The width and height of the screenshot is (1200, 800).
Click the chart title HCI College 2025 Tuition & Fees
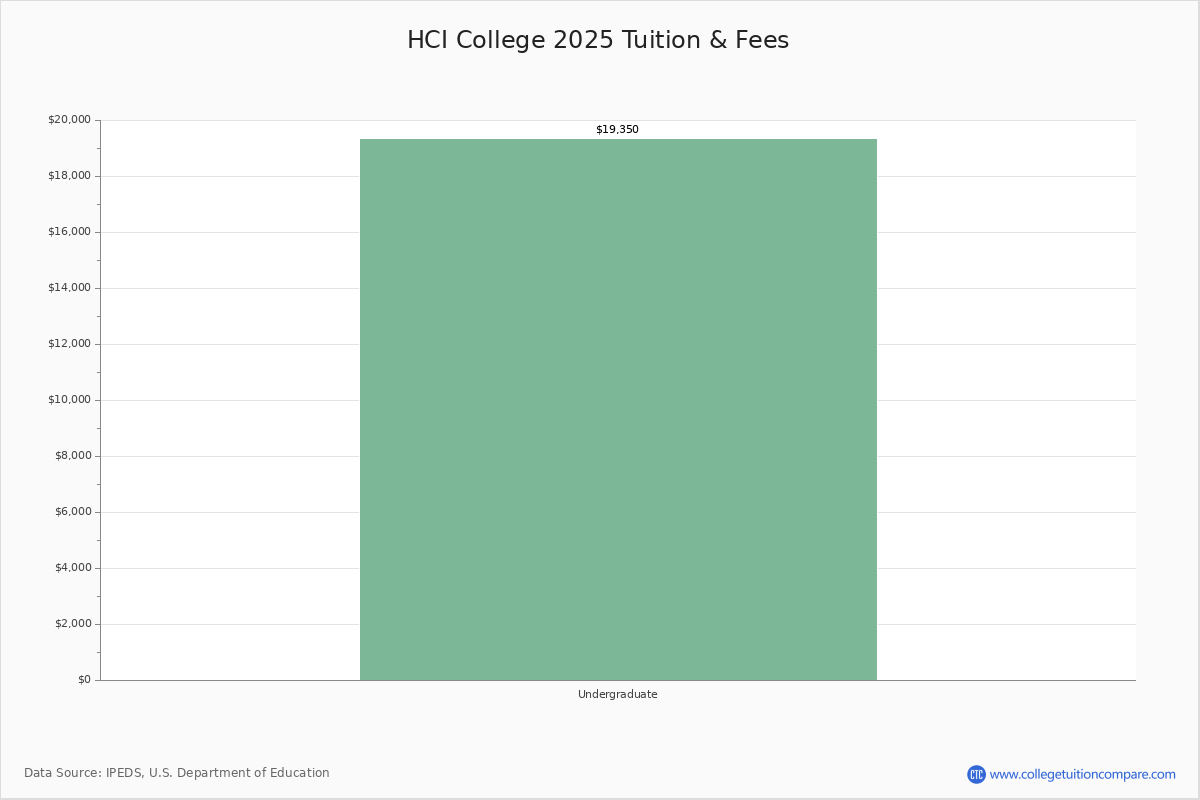598,40
